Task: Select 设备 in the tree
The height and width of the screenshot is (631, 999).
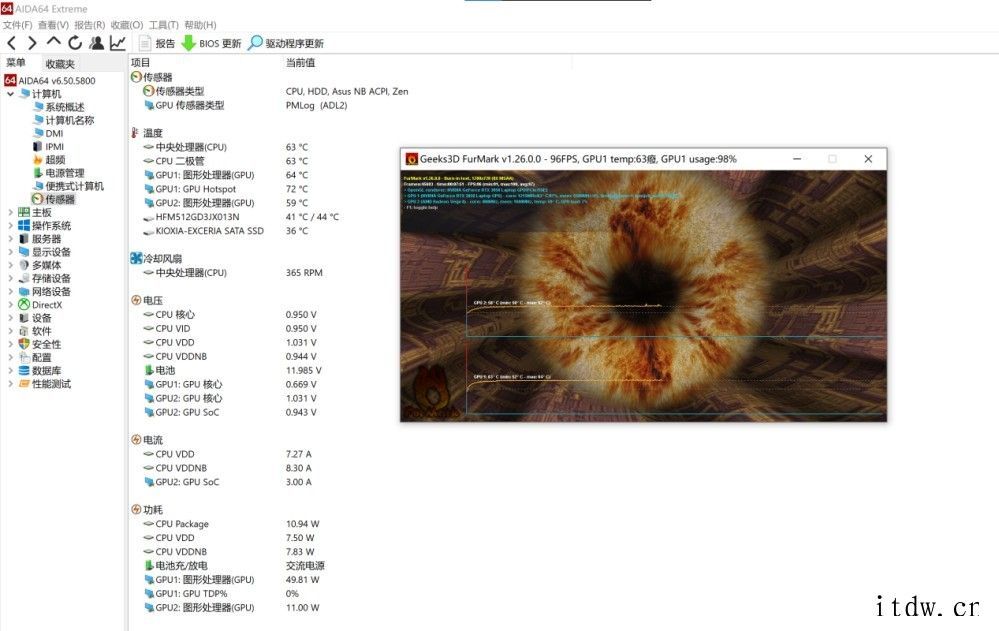Action: pyautogui.click(x=41, y=318)
